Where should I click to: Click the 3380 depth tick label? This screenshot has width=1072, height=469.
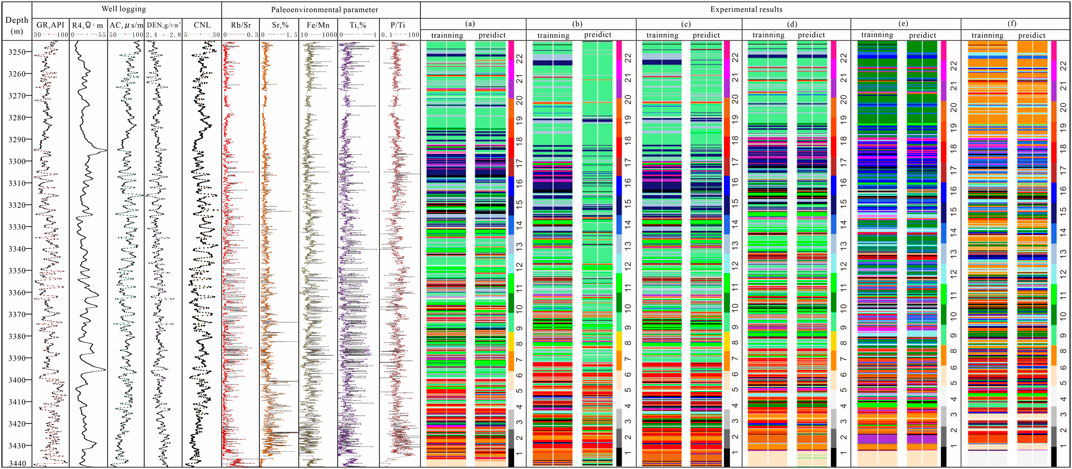click(x=15, y=336)
